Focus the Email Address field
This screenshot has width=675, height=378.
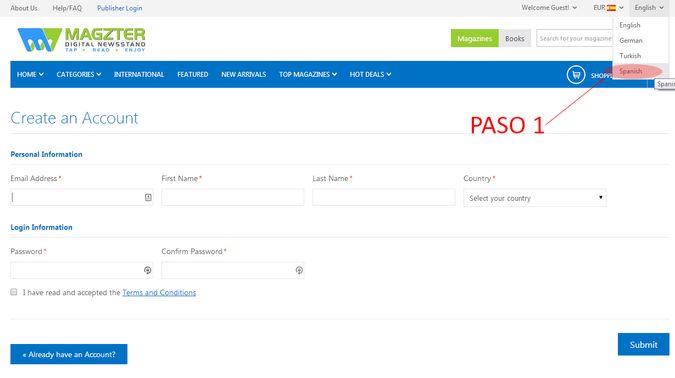coord(82,197)
